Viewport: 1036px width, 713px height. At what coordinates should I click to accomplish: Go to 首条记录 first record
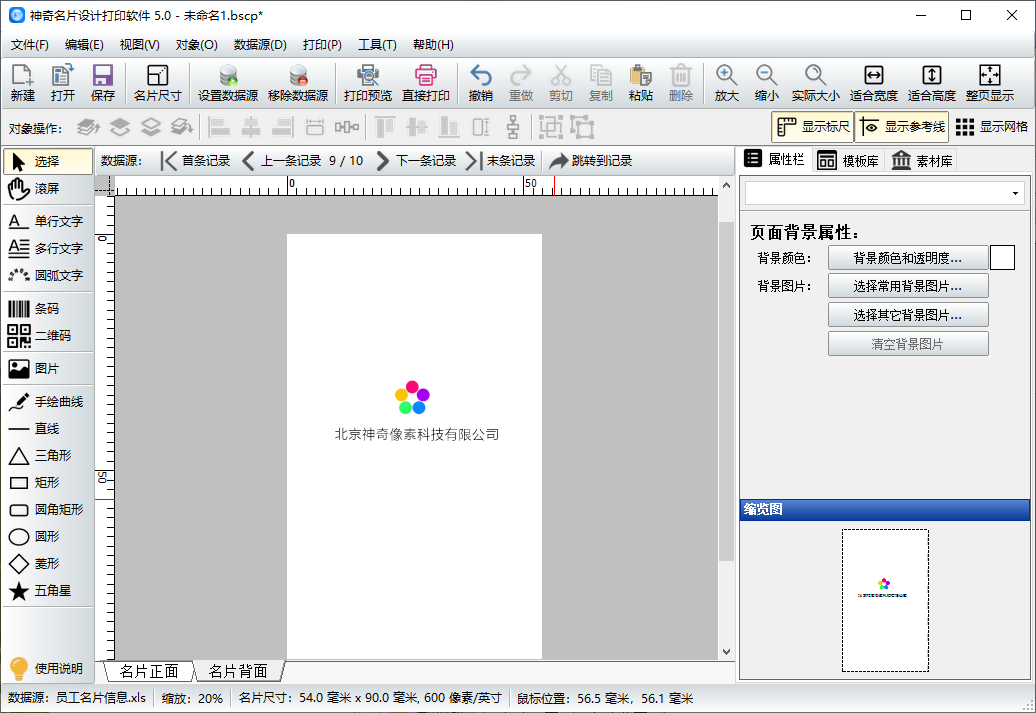pos(196,161)
